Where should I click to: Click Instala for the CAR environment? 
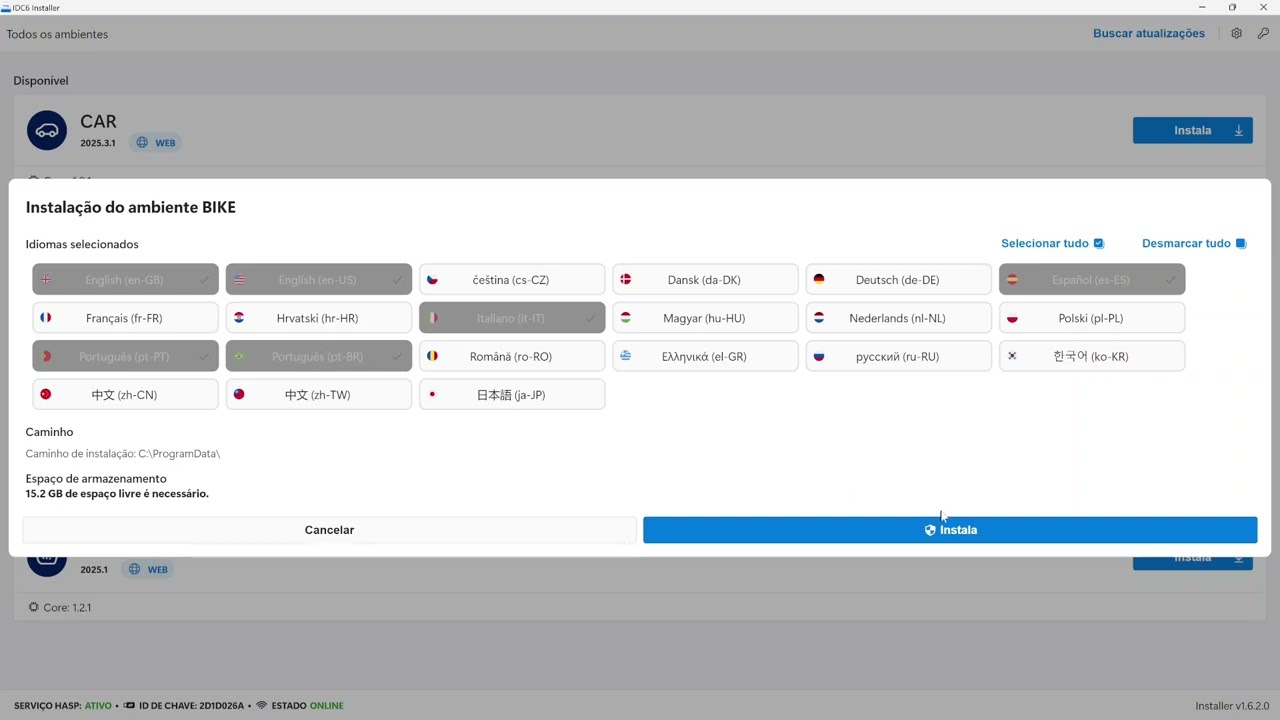coord(1193,130)
